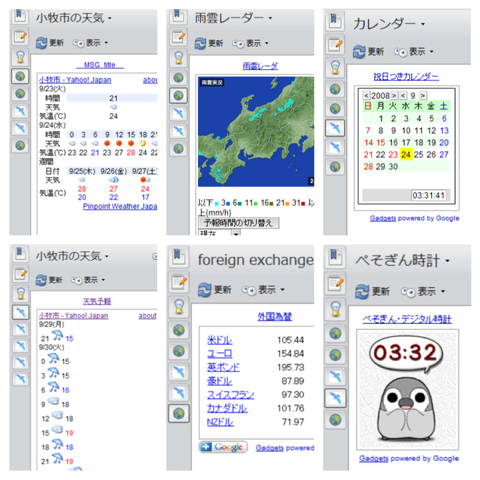Screen dimensions: 480x480
Task: Open the 雨雲レーダー title dropdown arrow
Action: 270,18
